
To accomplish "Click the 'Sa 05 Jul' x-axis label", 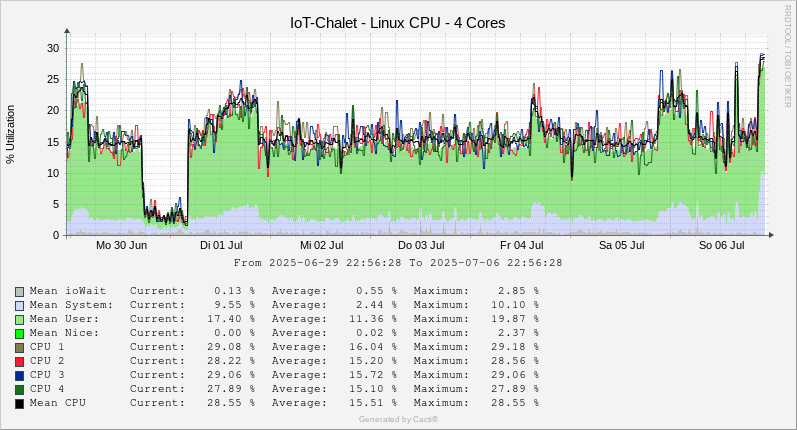I will coord(622,245).
